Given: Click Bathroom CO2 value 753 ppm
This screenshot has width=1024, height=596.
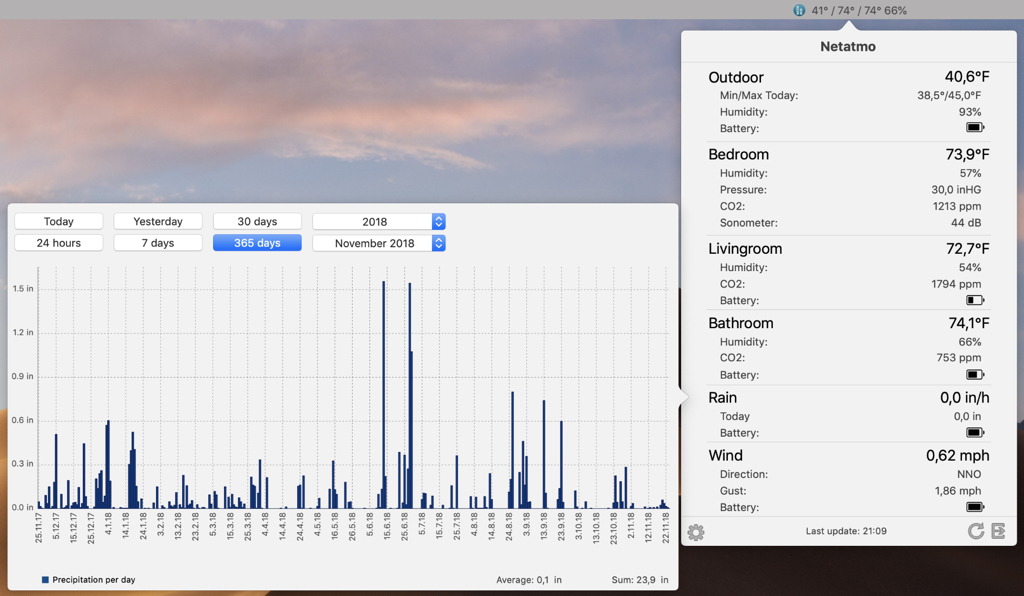Looking at the screenshot, I should 959,358.
